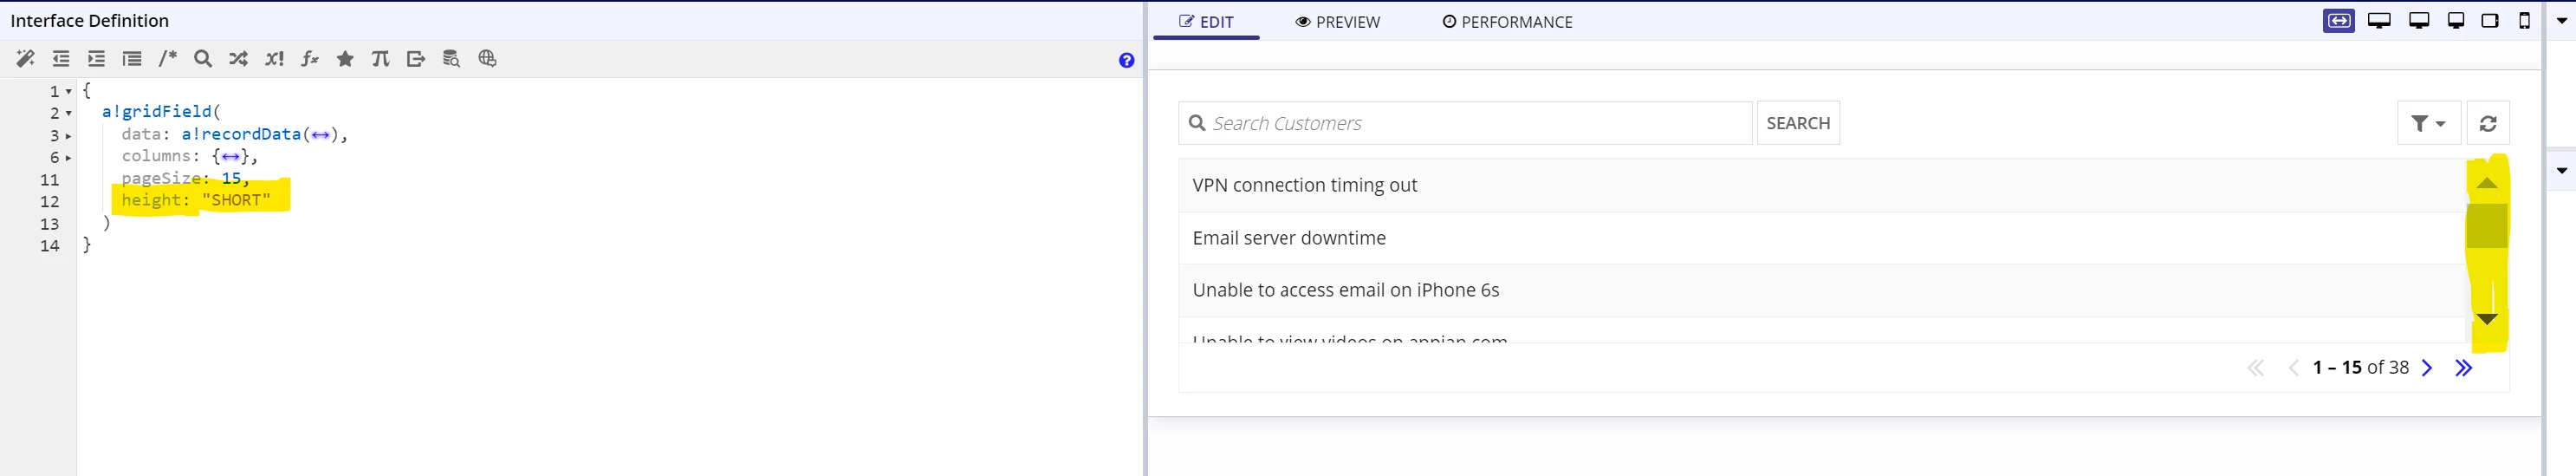Go to next grid page arrow
The height and width of the screenshot is (476, 2576).
click(2427, 368)
